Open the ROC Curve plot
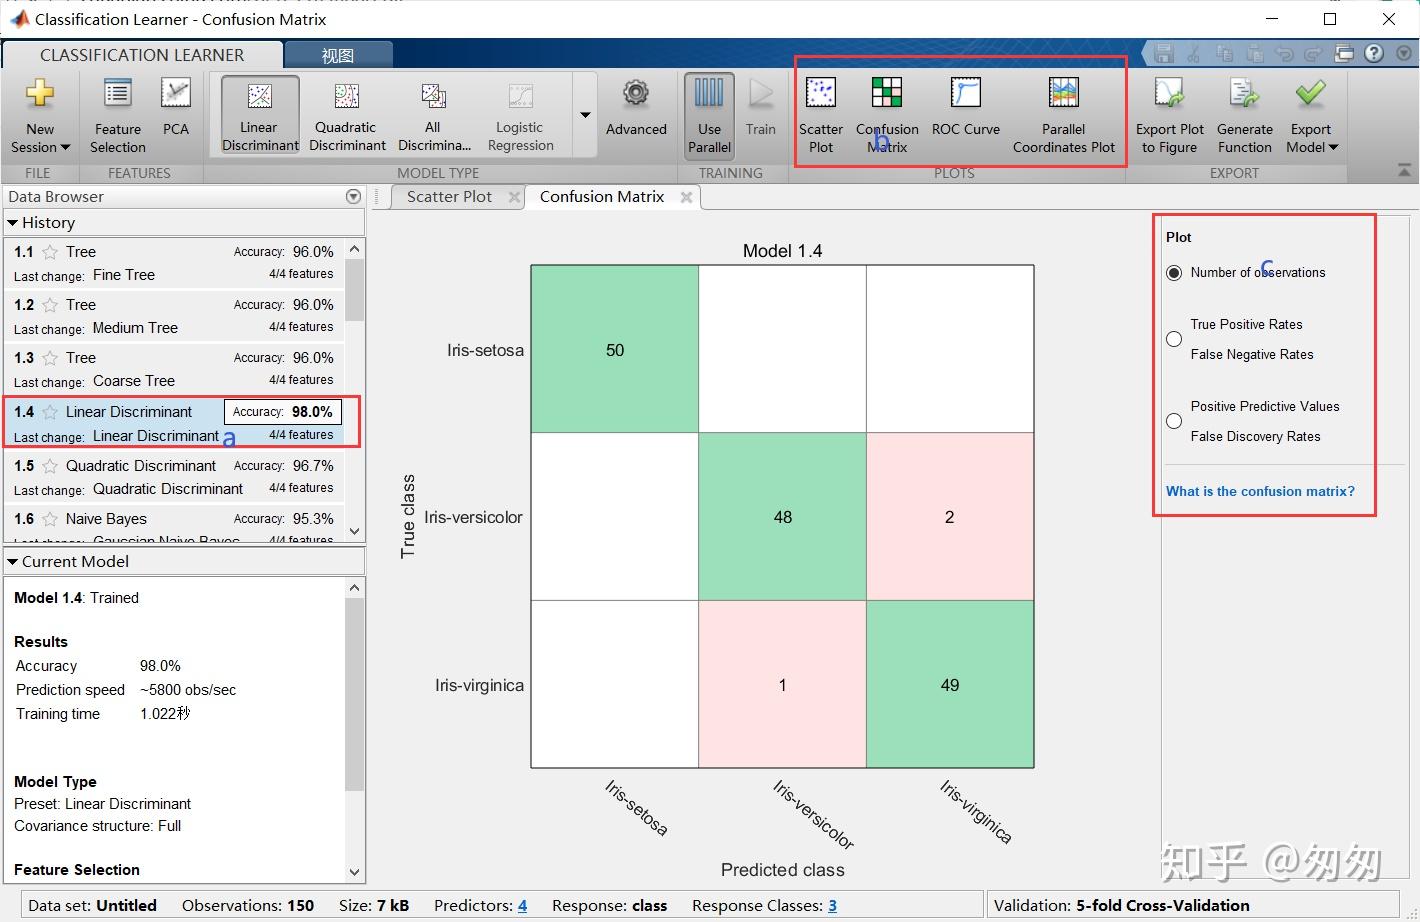Image resolution: width=1420 pixels, height=922 pixels. pyautogui.click(x=964, y=113)
